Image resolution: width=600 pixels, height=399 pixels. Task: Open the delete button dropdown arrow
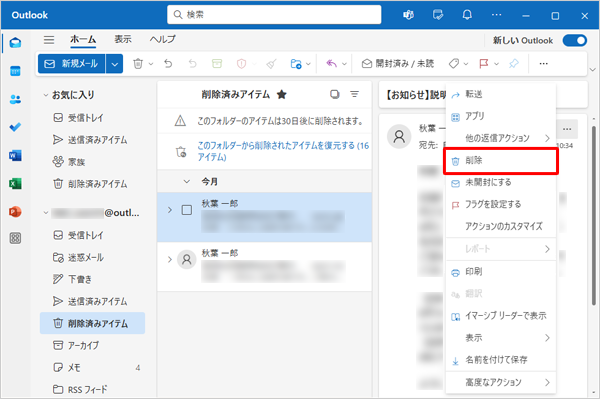(151, 64)
